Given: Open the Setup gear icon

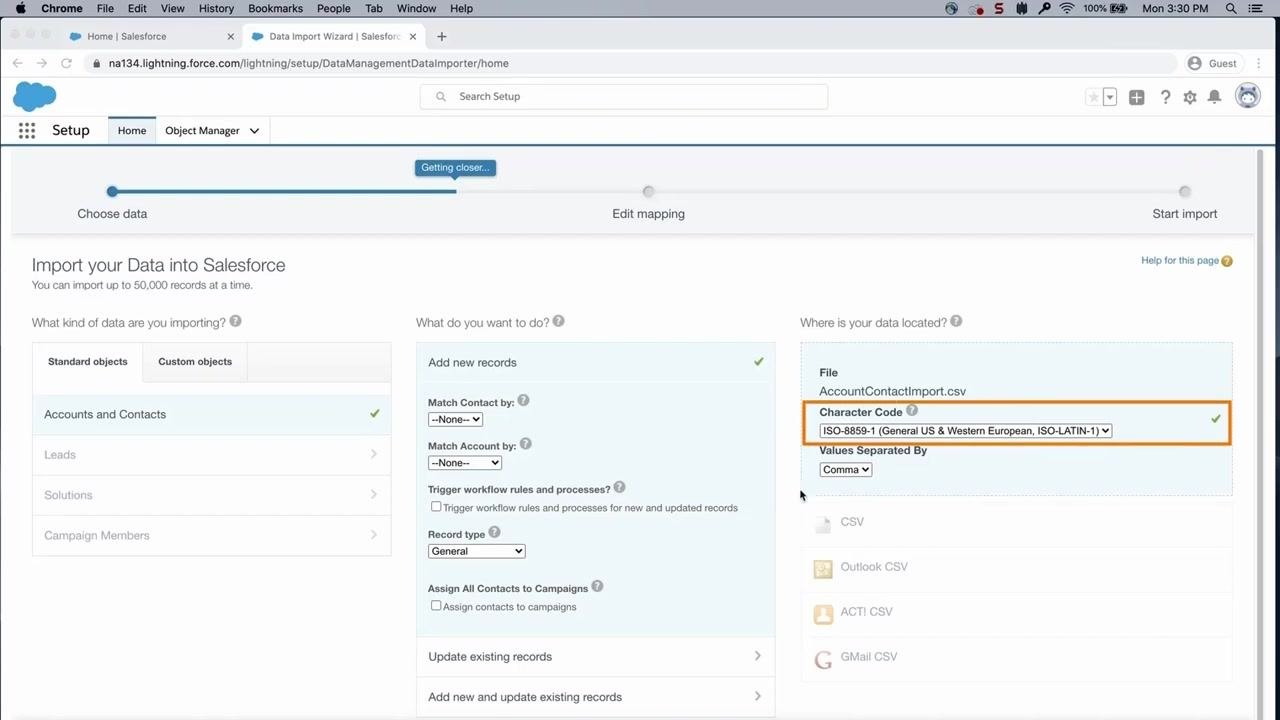Looking at the screenshot, I should coord(1190,97).
